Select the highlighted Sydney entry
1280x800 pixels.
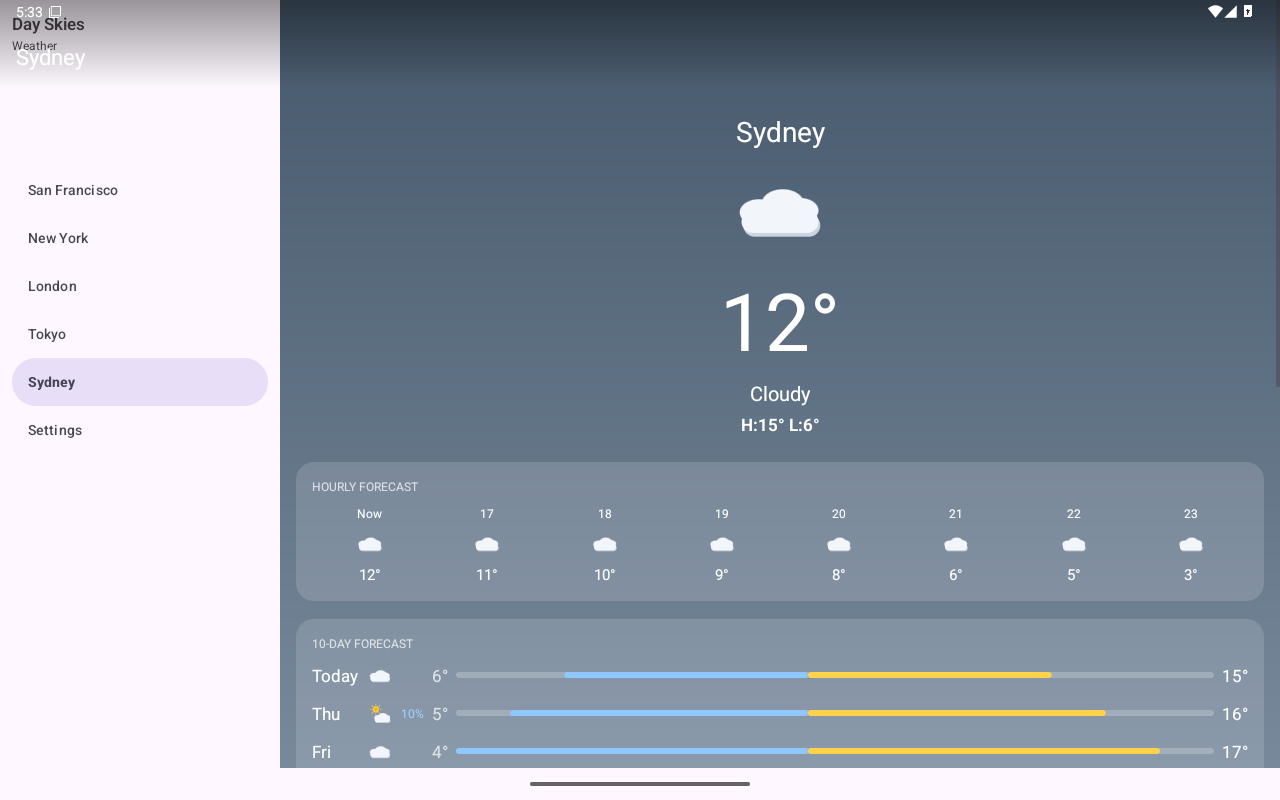(x=140, y=382)
